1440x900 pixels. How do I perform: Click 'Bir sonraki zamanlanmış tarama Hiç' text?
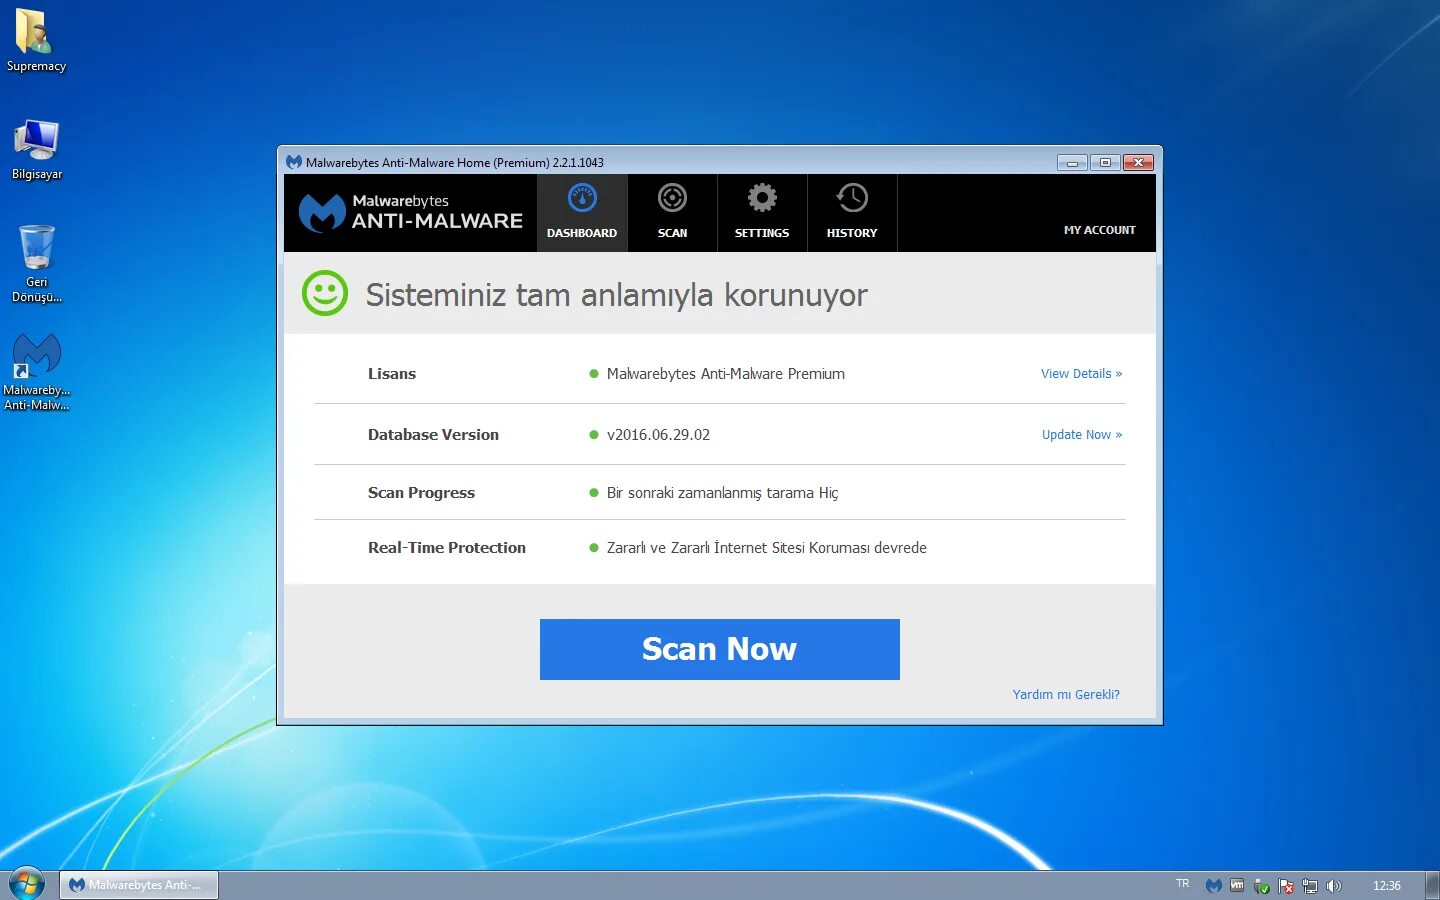tap(722, 492)
